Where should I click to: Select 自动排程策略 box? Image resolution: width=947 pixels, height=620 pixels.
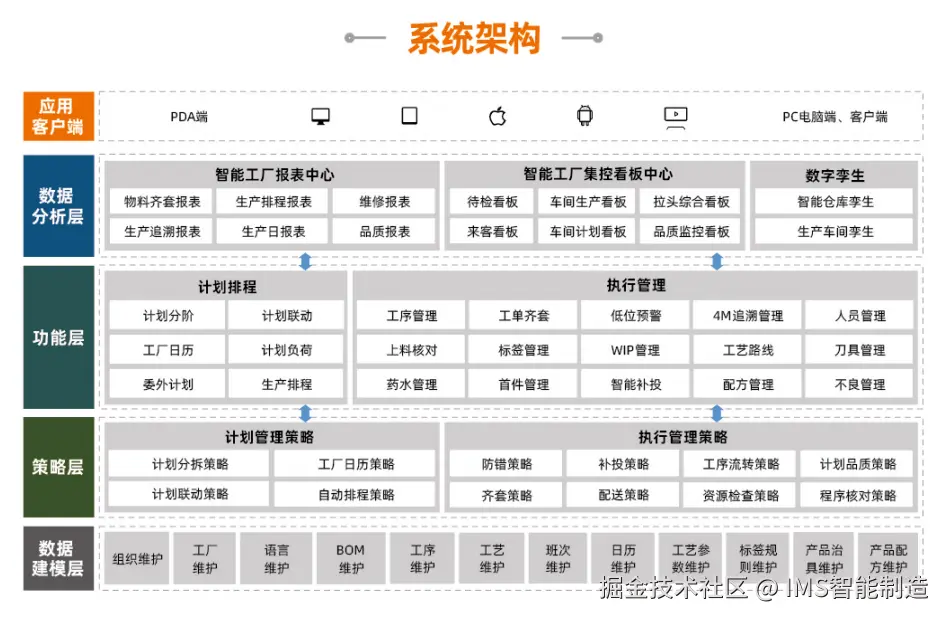[x=356, y=495]
